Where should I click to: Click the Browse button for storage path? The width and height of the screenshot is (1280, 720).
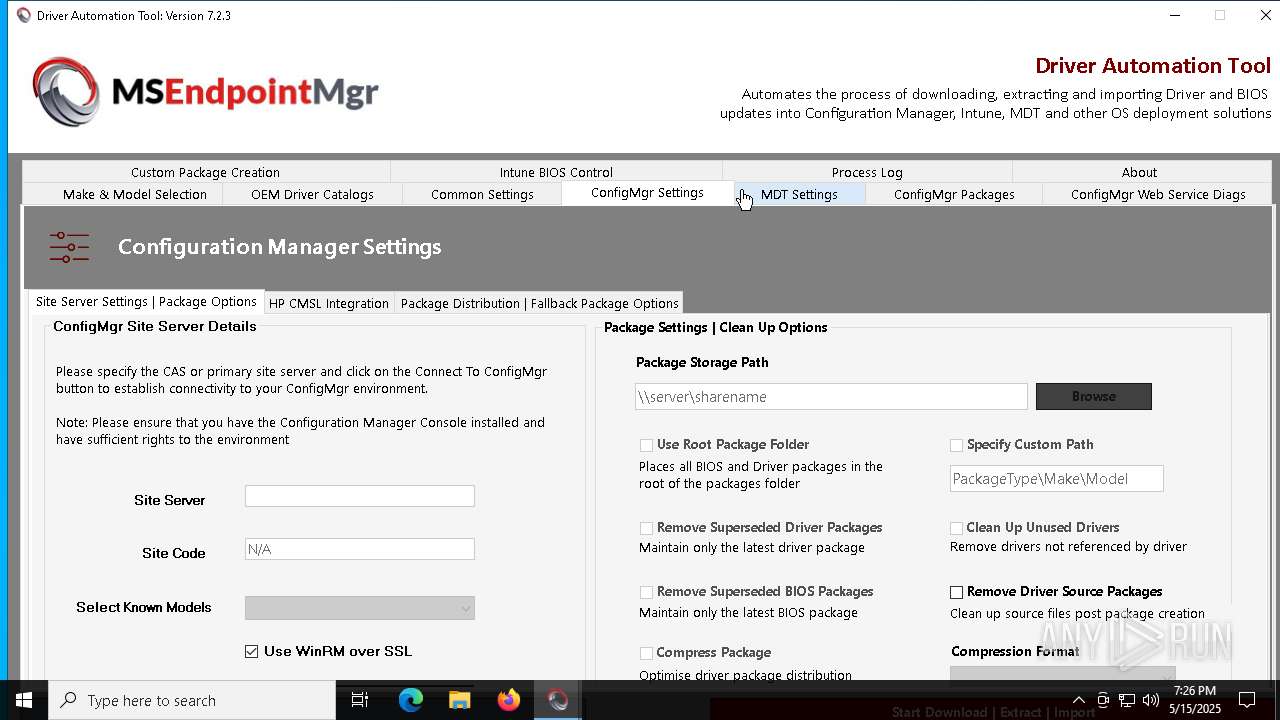click(1094, 396)
